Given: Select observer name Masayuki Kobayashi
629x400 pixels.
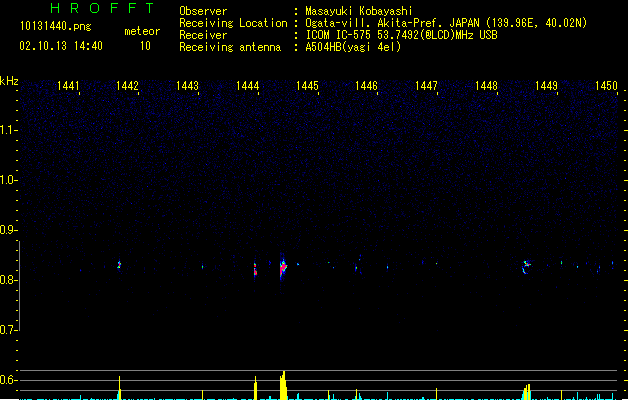Looking at the screenshot, I should tap(359, 11).
